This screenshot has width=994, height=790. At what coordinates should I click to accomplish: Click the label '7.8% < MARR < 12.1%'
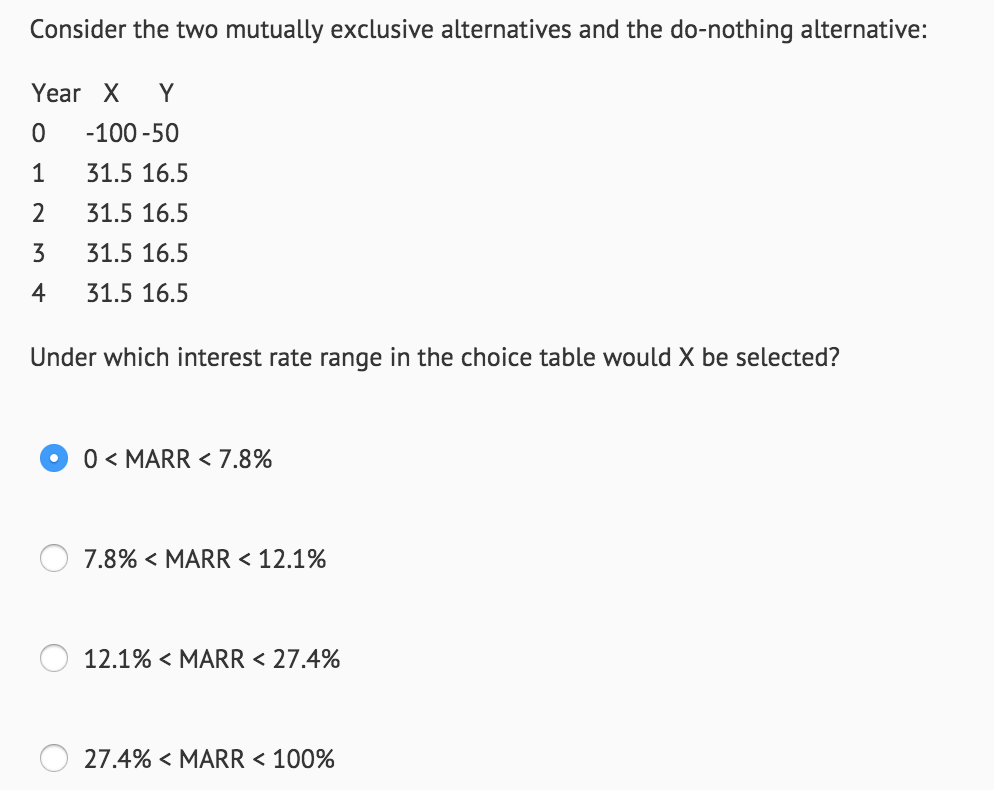pos(205,559)
